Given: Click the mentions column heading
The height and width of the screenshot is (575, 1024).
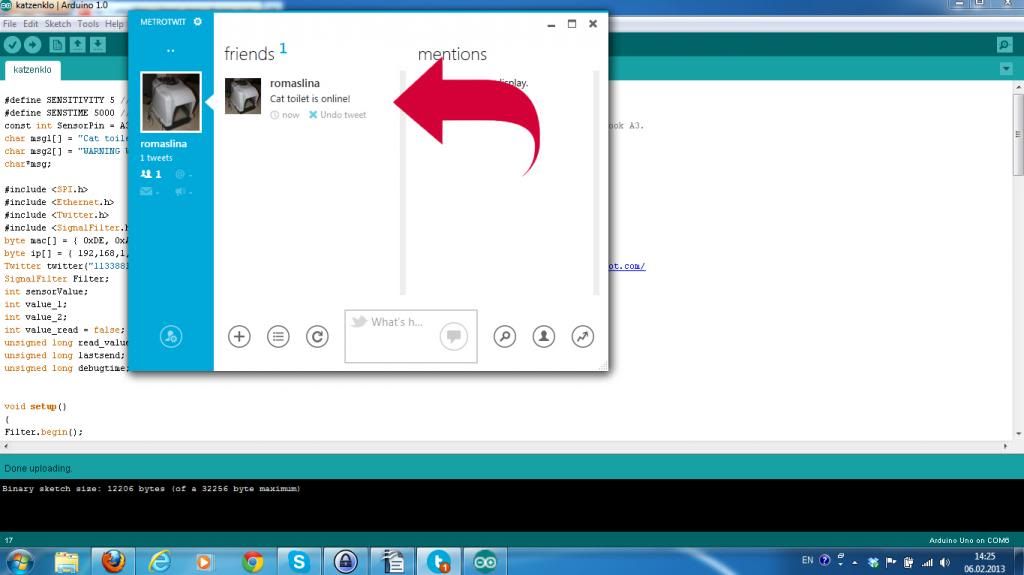Looking at the screenshot, I should tap(452, 54).
